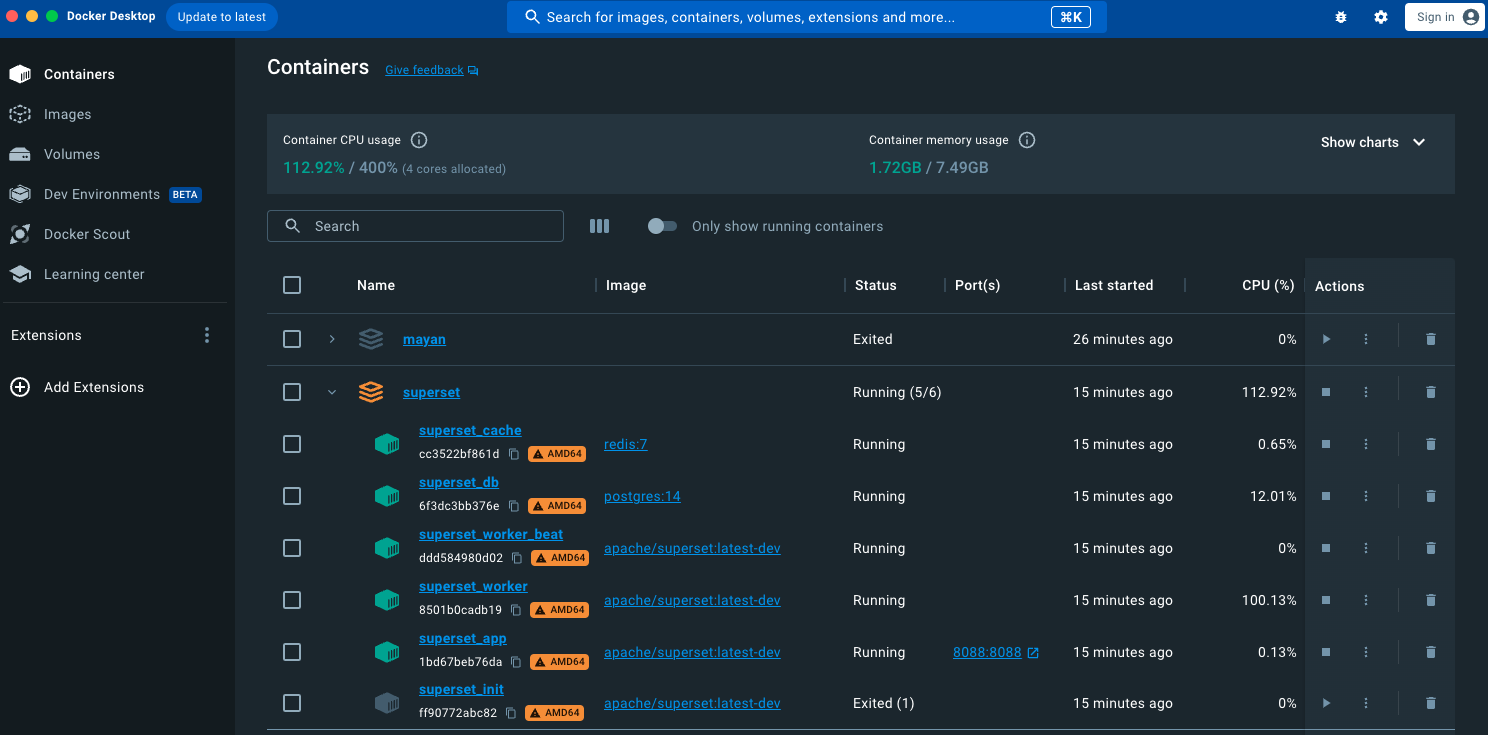Expand the mayan container group
This screenshot has height=735, width=1488.
point(332,339)
